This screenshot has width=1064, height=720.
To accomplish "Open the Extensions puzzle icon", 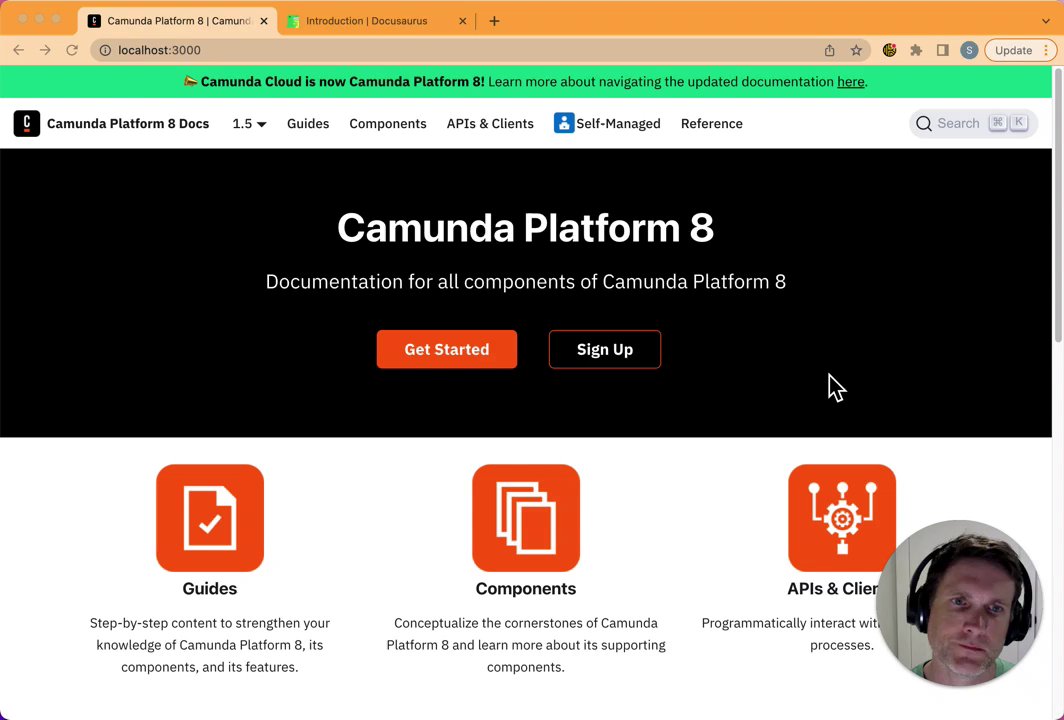I will (916, 50).
